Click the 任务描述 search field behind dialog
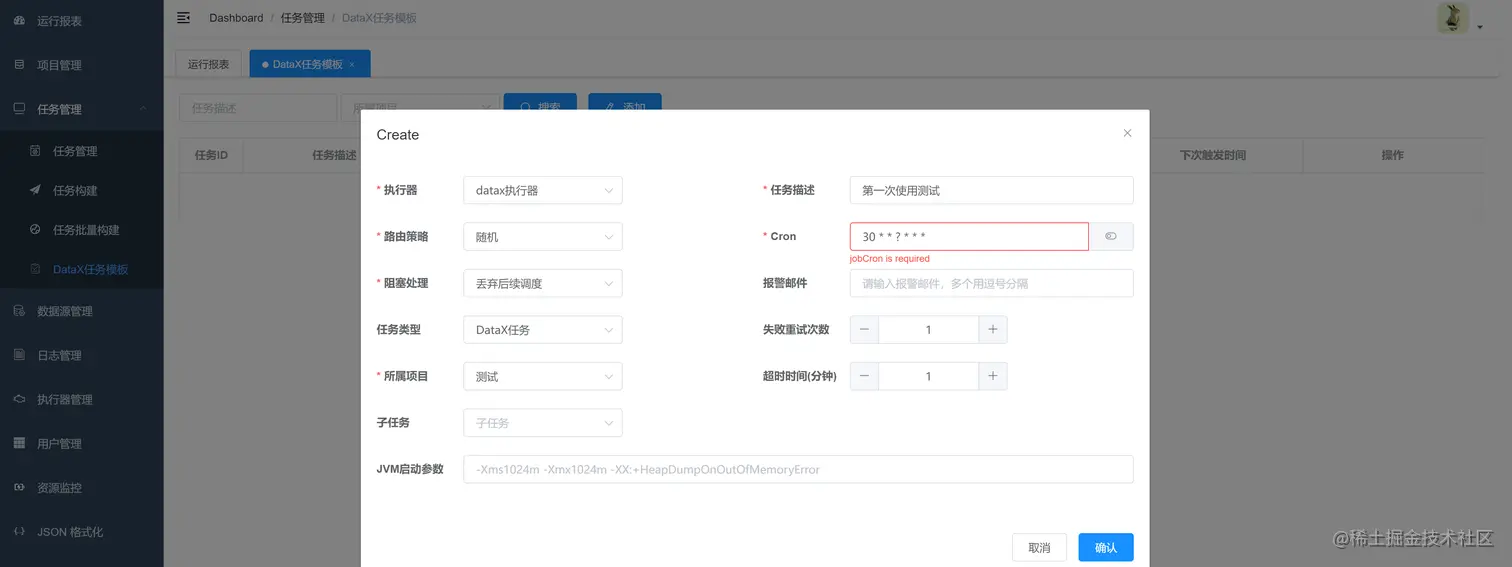The height and width of the screenshot is (567, 1512). click(x=258, y=107)
